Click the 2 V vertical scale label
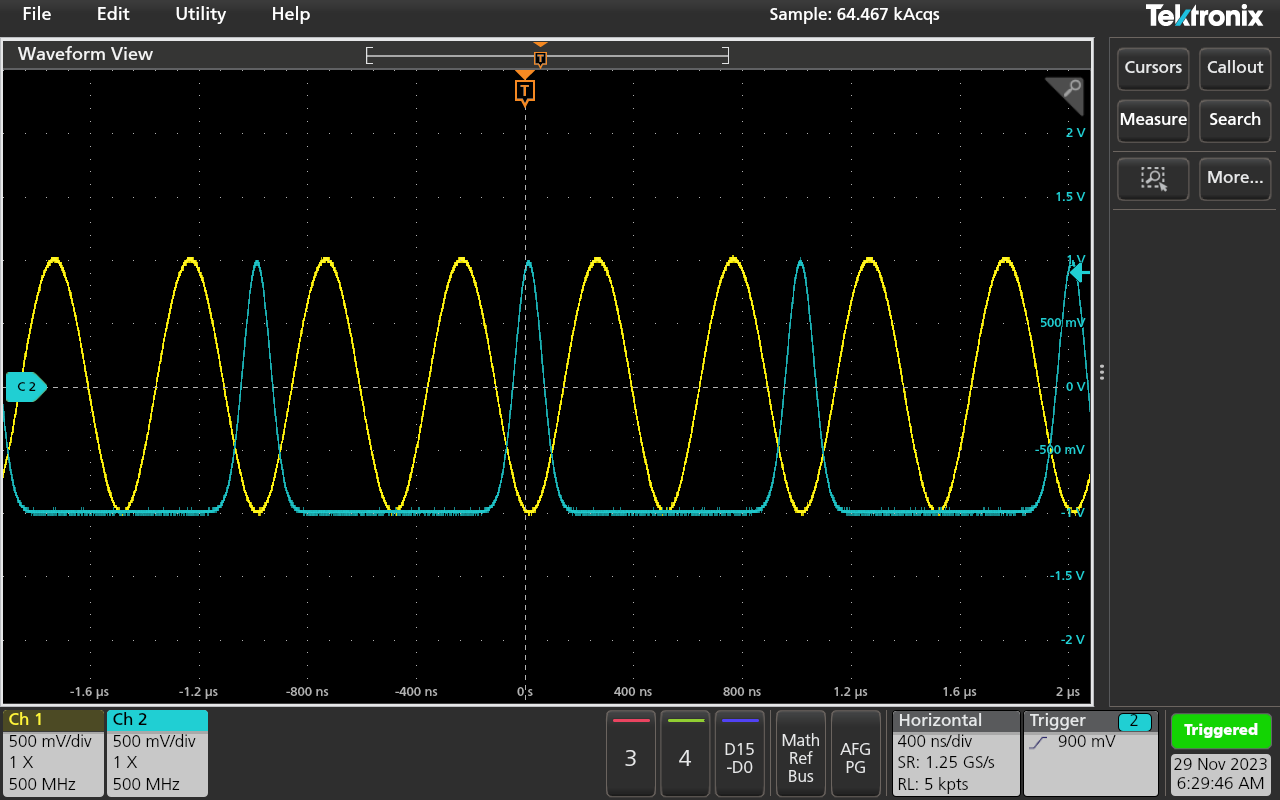1280x800 pixels. 1075,133
